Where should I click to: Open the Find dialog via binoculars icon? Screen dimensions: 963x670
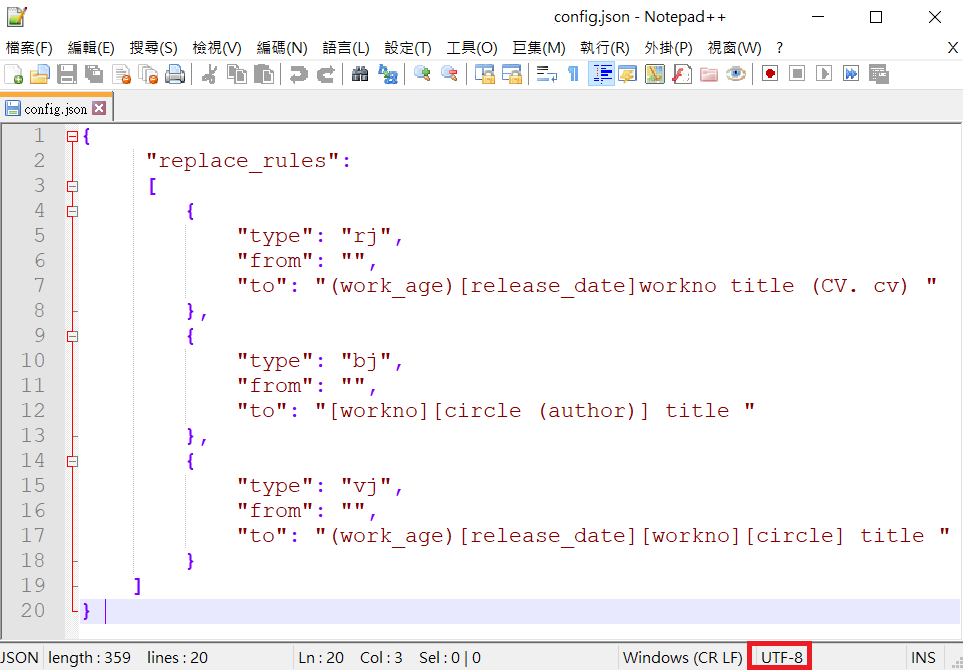tap(360, 73)
